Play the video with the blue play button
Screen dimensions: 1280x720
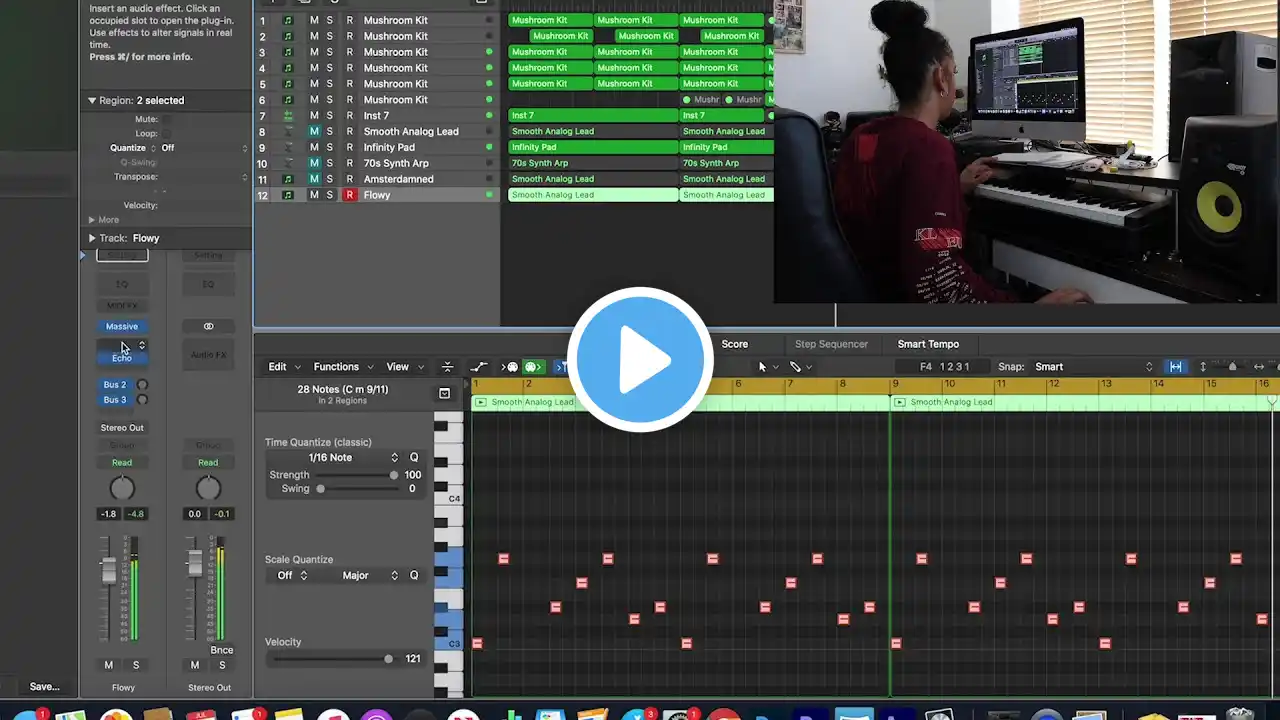(x=640, y=360)
